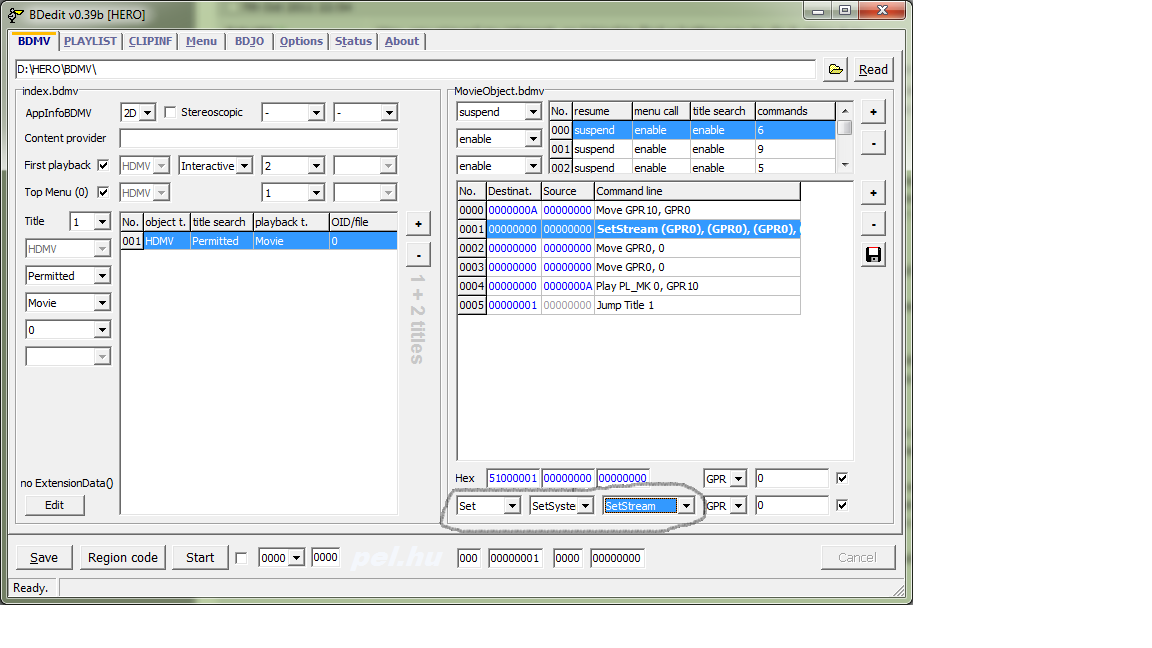Click the Region code button
The width and height of the screenshot is (1152, 648).
(x=122, y=558)
